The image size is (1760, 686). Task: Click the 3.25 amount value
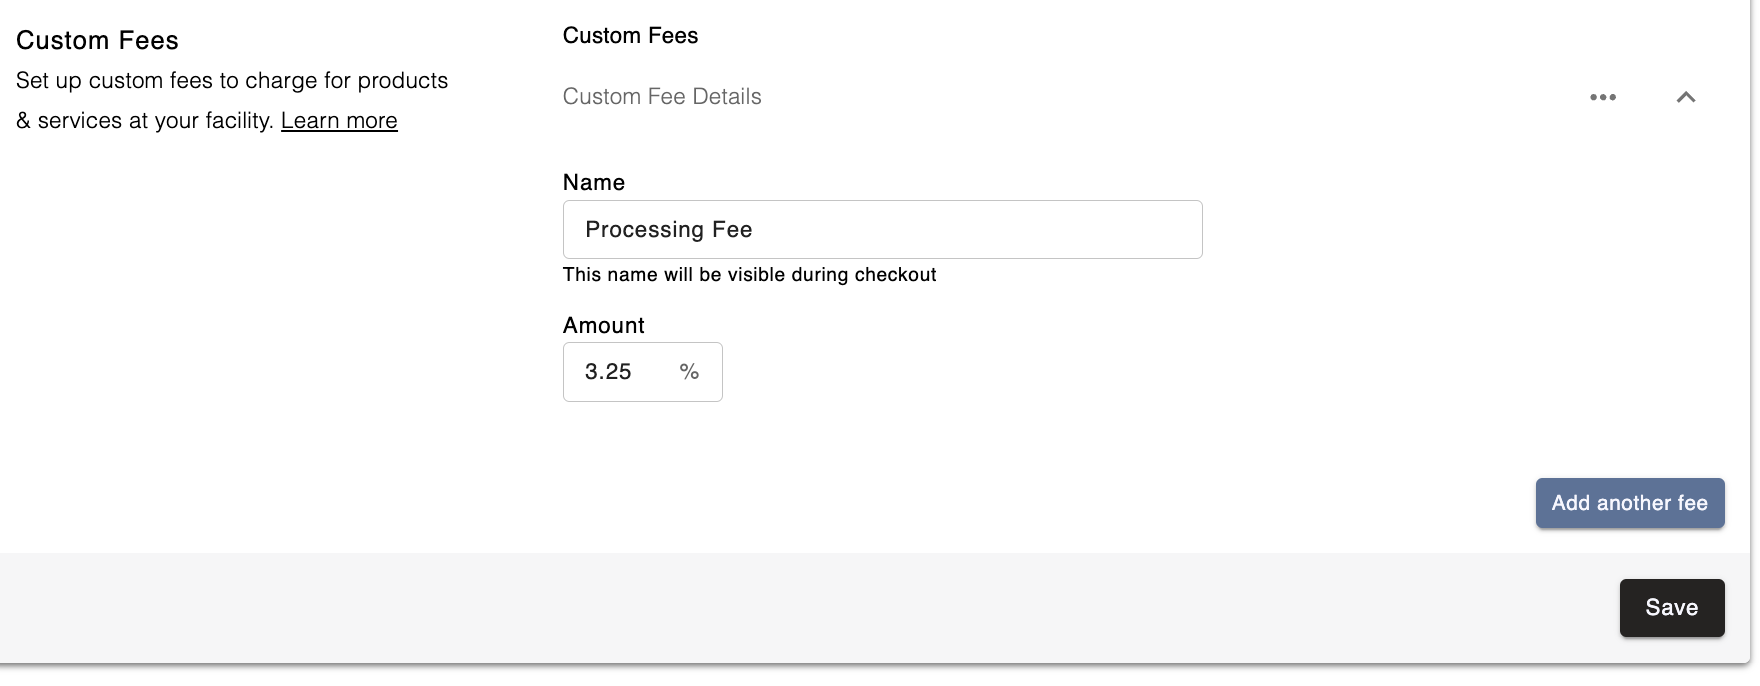(608, 372)
